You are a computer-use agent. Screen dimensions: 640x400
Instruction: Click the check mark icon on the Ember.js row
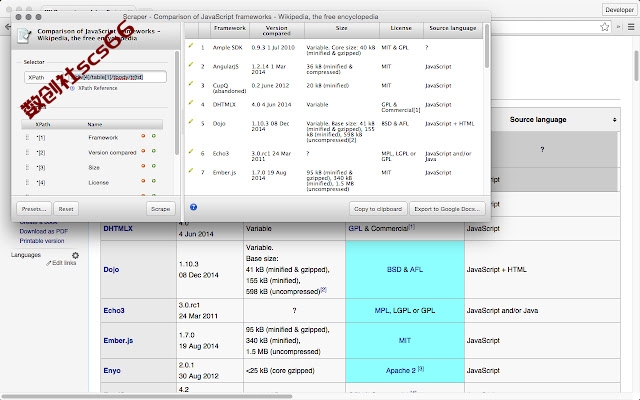point(191,171)
